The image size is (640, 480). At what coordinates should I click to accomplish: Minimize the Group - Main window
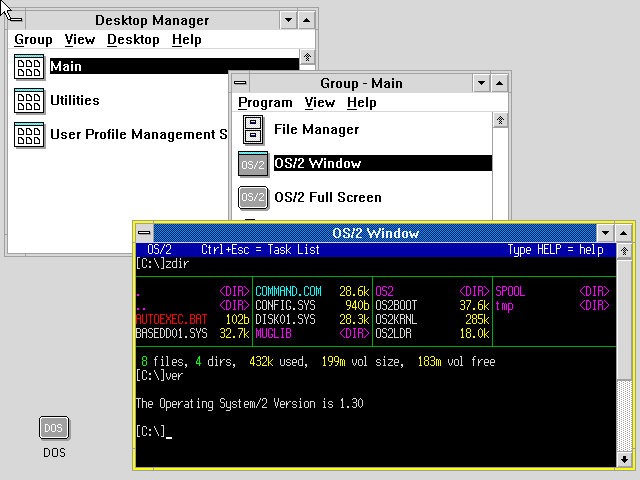(482, 83)
